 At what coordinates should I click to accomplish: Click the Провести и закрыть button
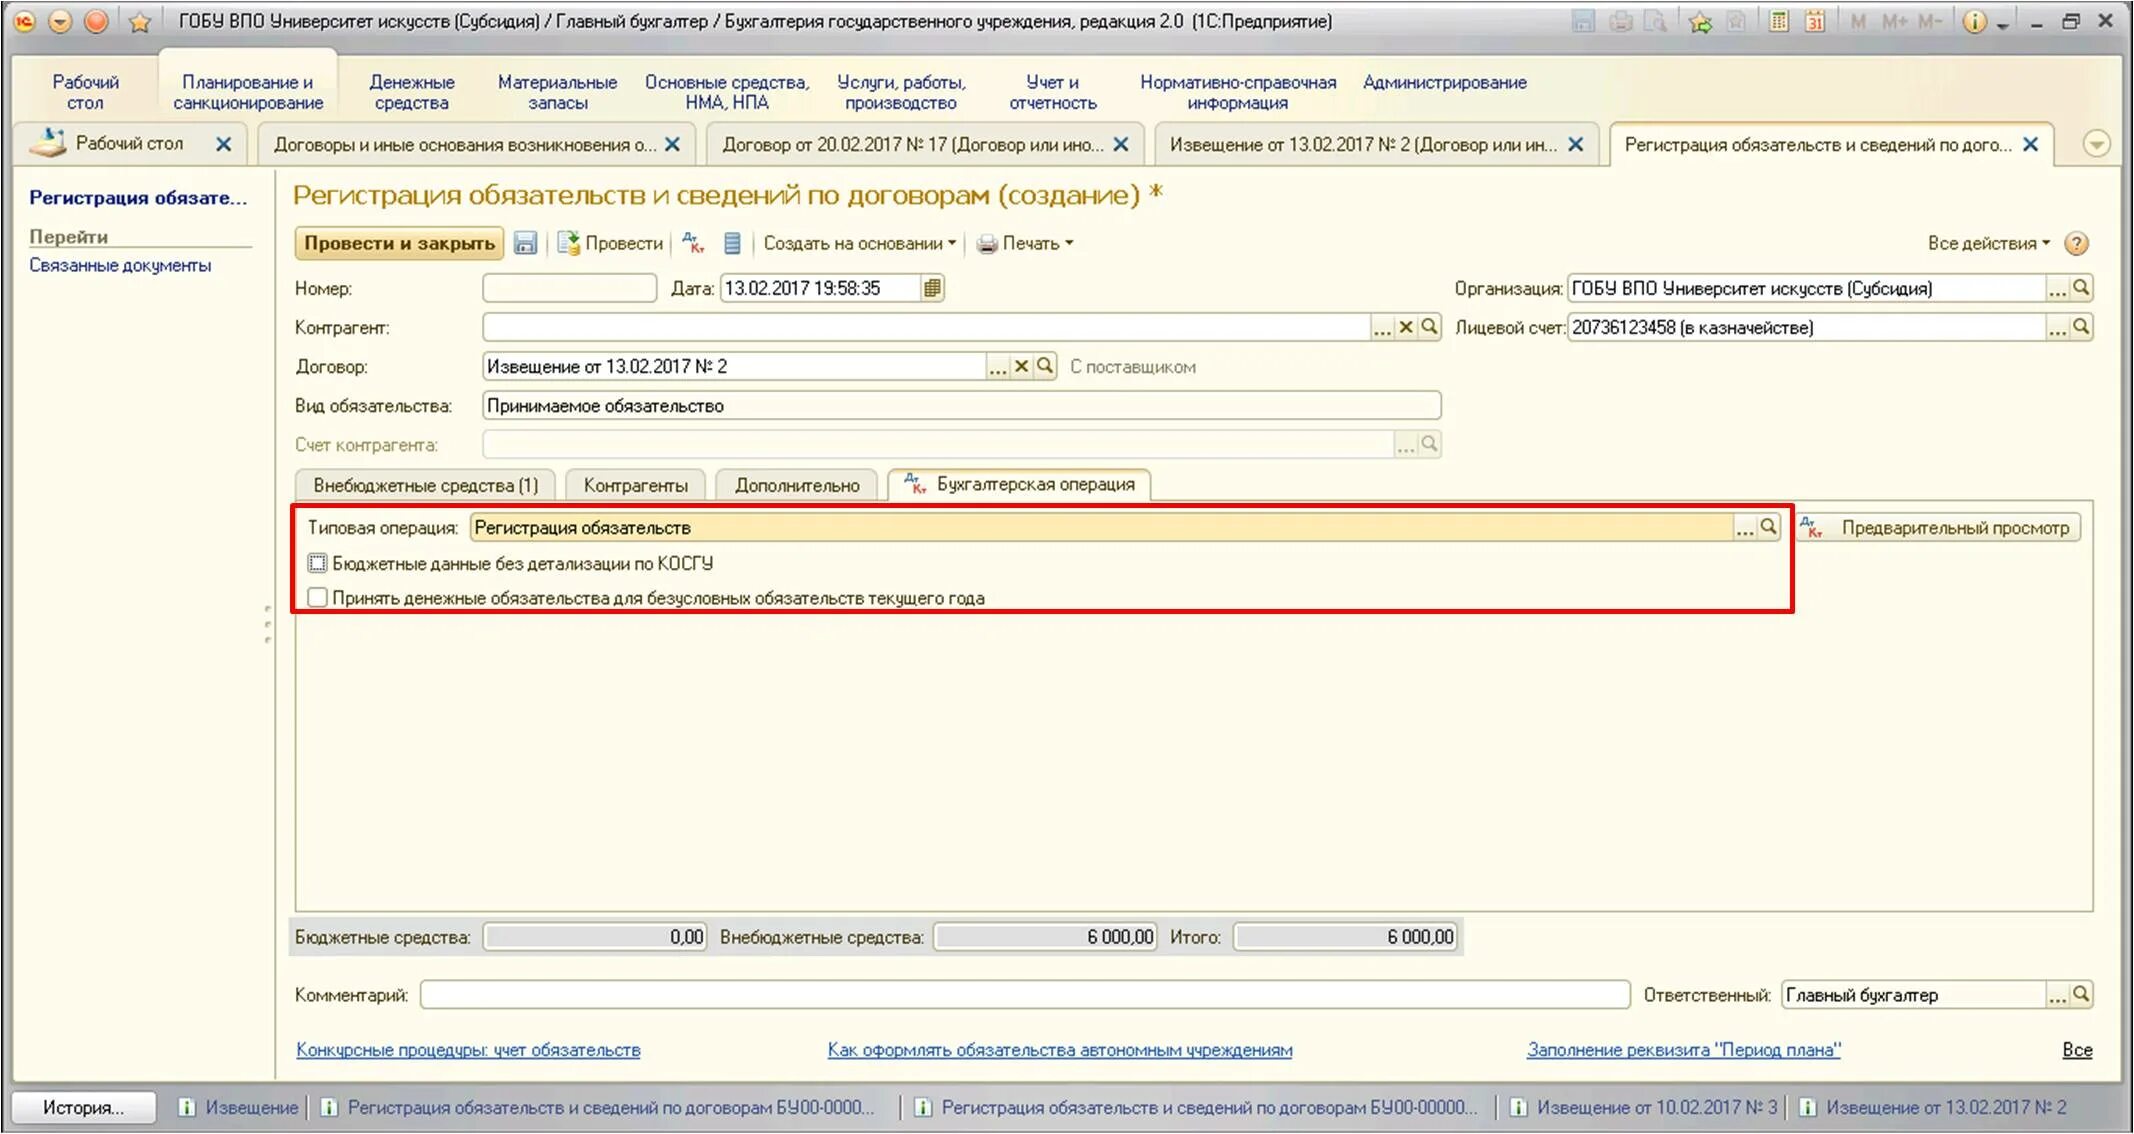(399, 243)
